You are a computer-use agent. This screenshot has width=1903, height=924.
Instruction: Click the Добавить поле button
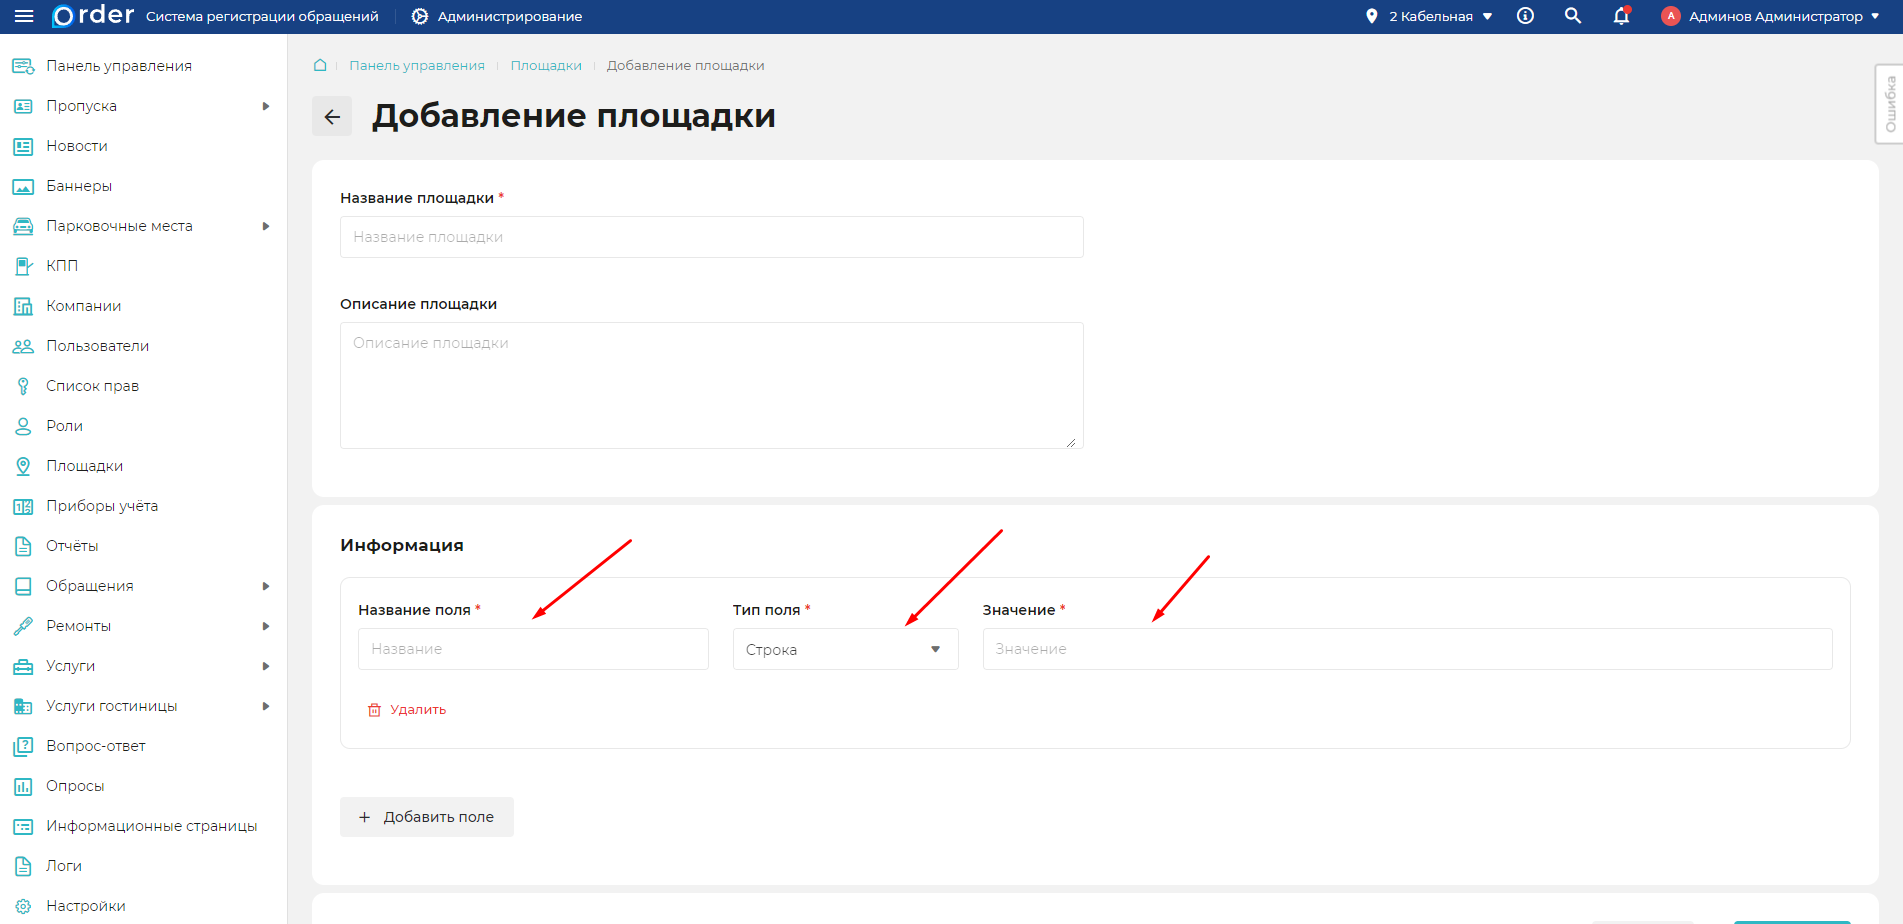click(x=426, y=816)
